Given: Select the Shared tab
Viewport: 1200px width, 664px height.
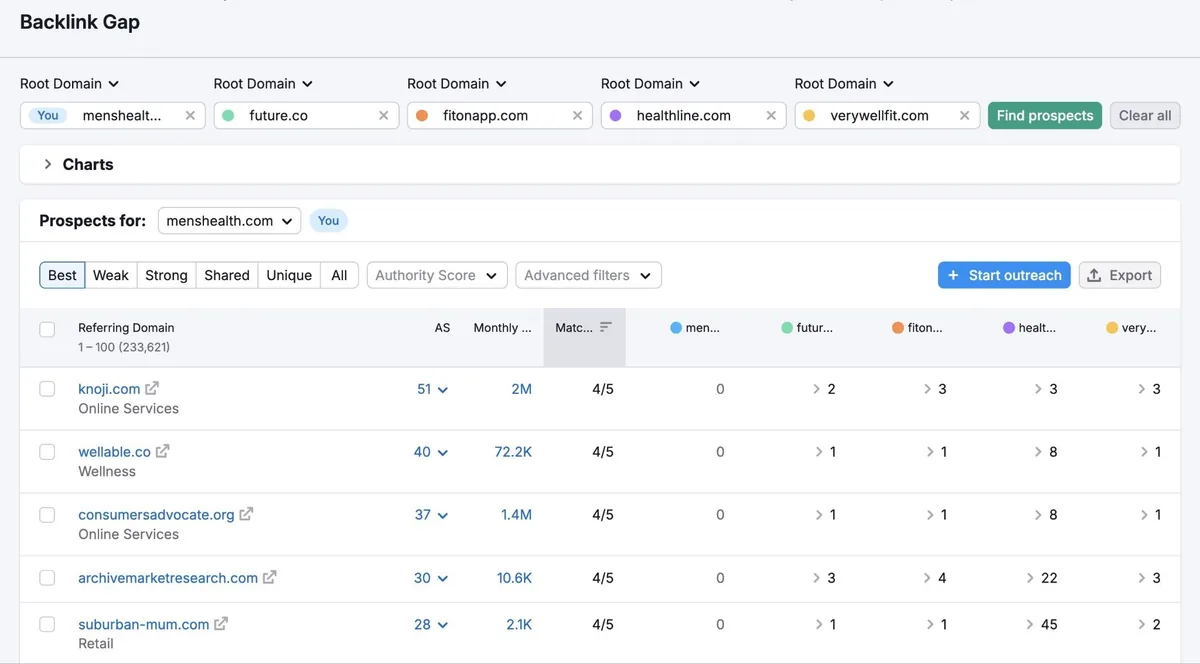Looking at the screenshot, I should coord(227,275).
